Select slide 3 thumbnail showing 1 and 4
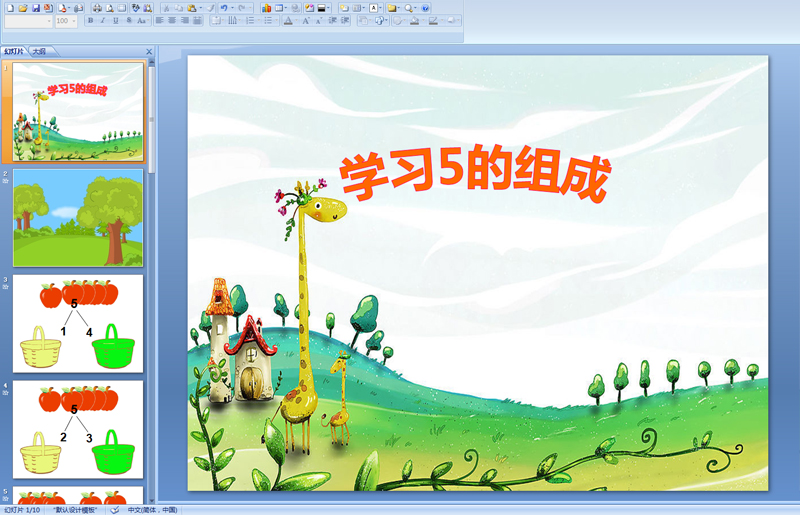 click(78, 324)
